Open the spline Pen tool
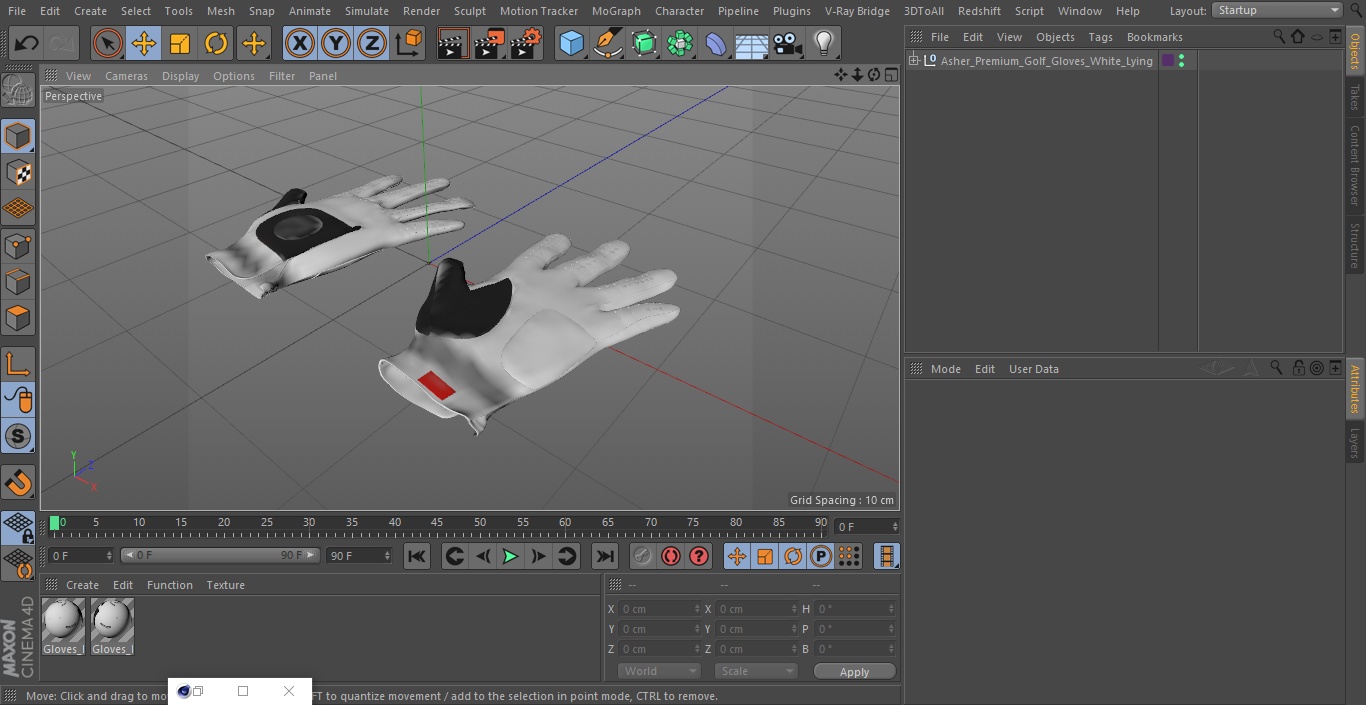The image size is (1366, 705). pyautogui.click(x=607, y=43)
